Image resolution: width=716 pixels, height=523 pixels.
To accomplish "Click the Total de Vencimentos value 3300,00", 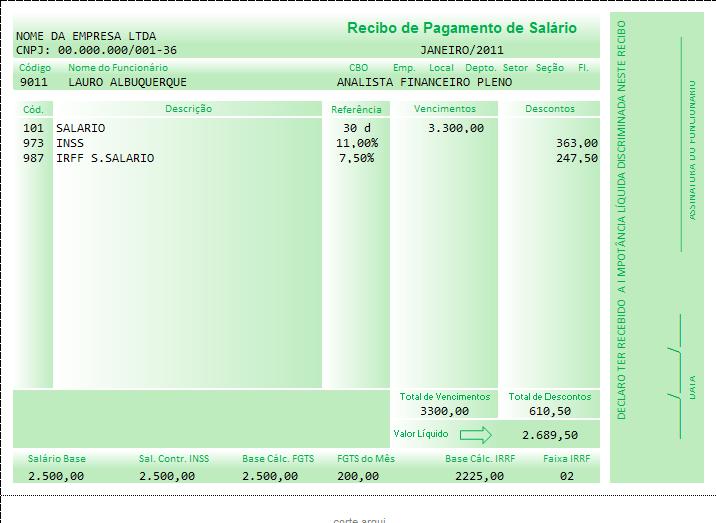I will (x=444, y=411).
